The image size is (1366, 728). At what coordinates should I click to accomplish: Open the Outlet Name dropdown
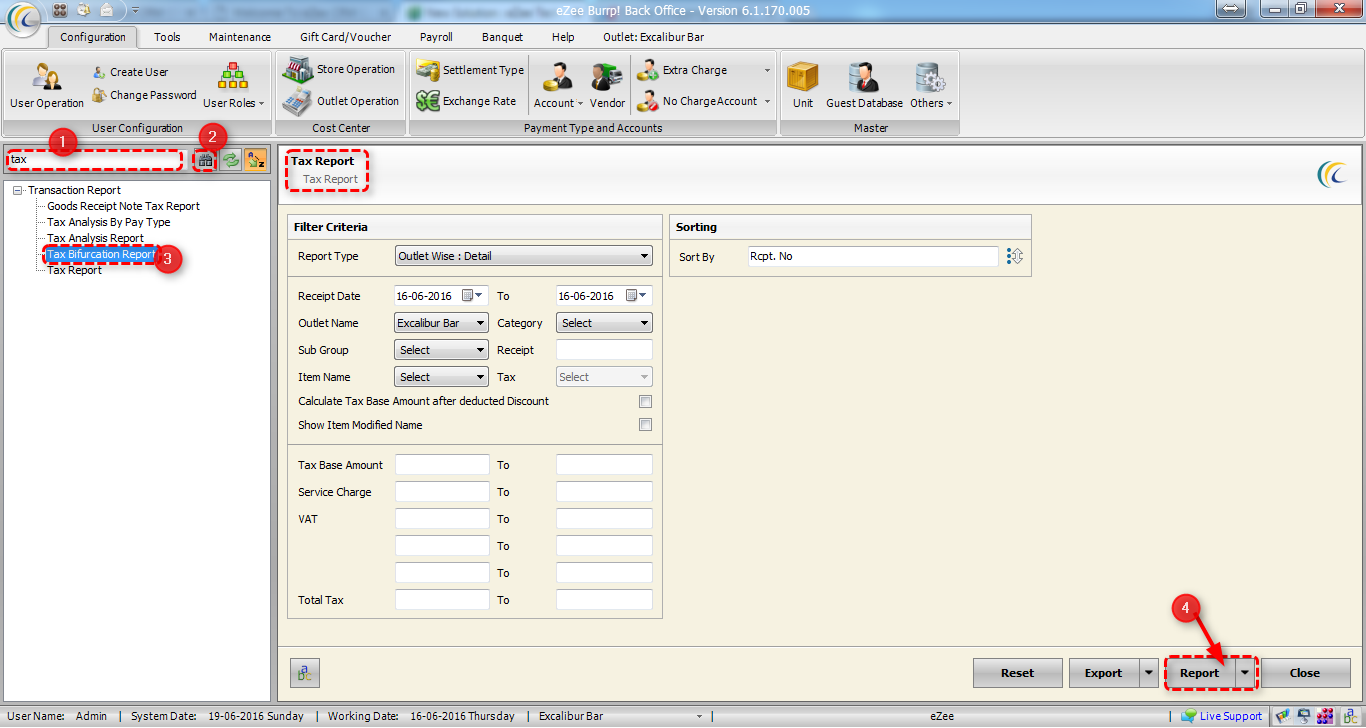(x=442, y=323)
